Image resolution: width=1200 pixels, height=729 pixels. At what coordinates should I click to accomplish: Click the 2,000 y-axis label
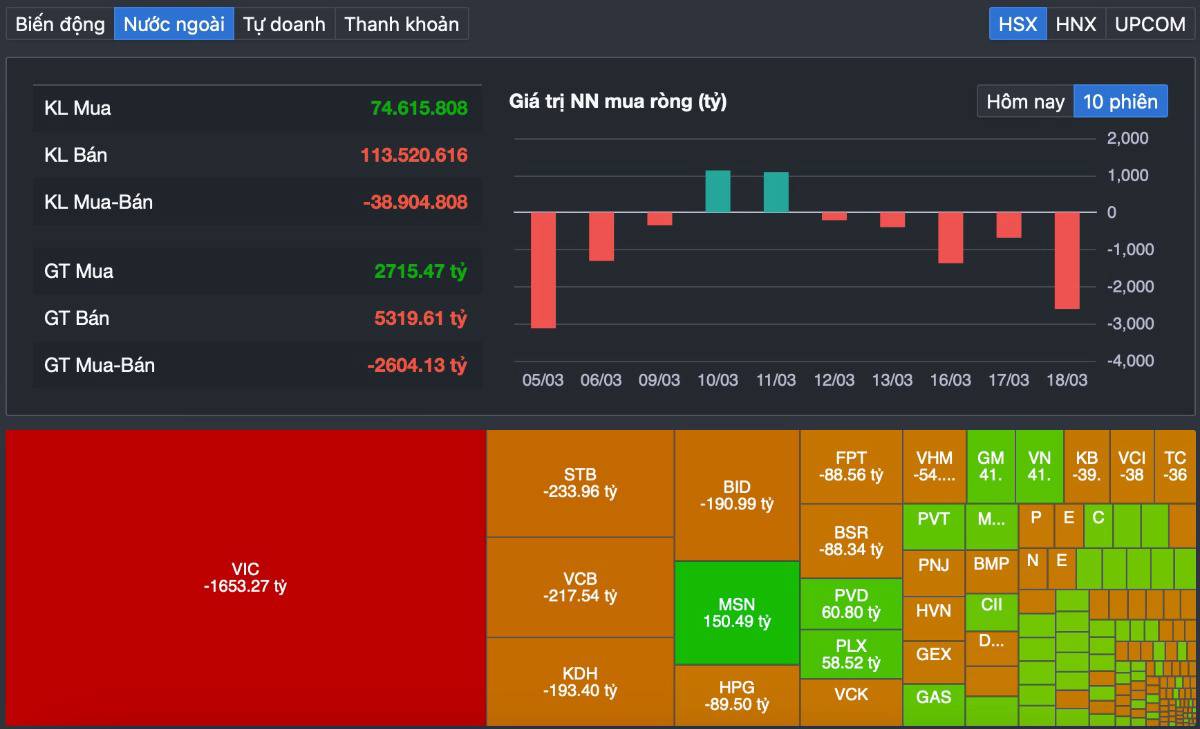pyautogui.click(x=1128, y=138)
